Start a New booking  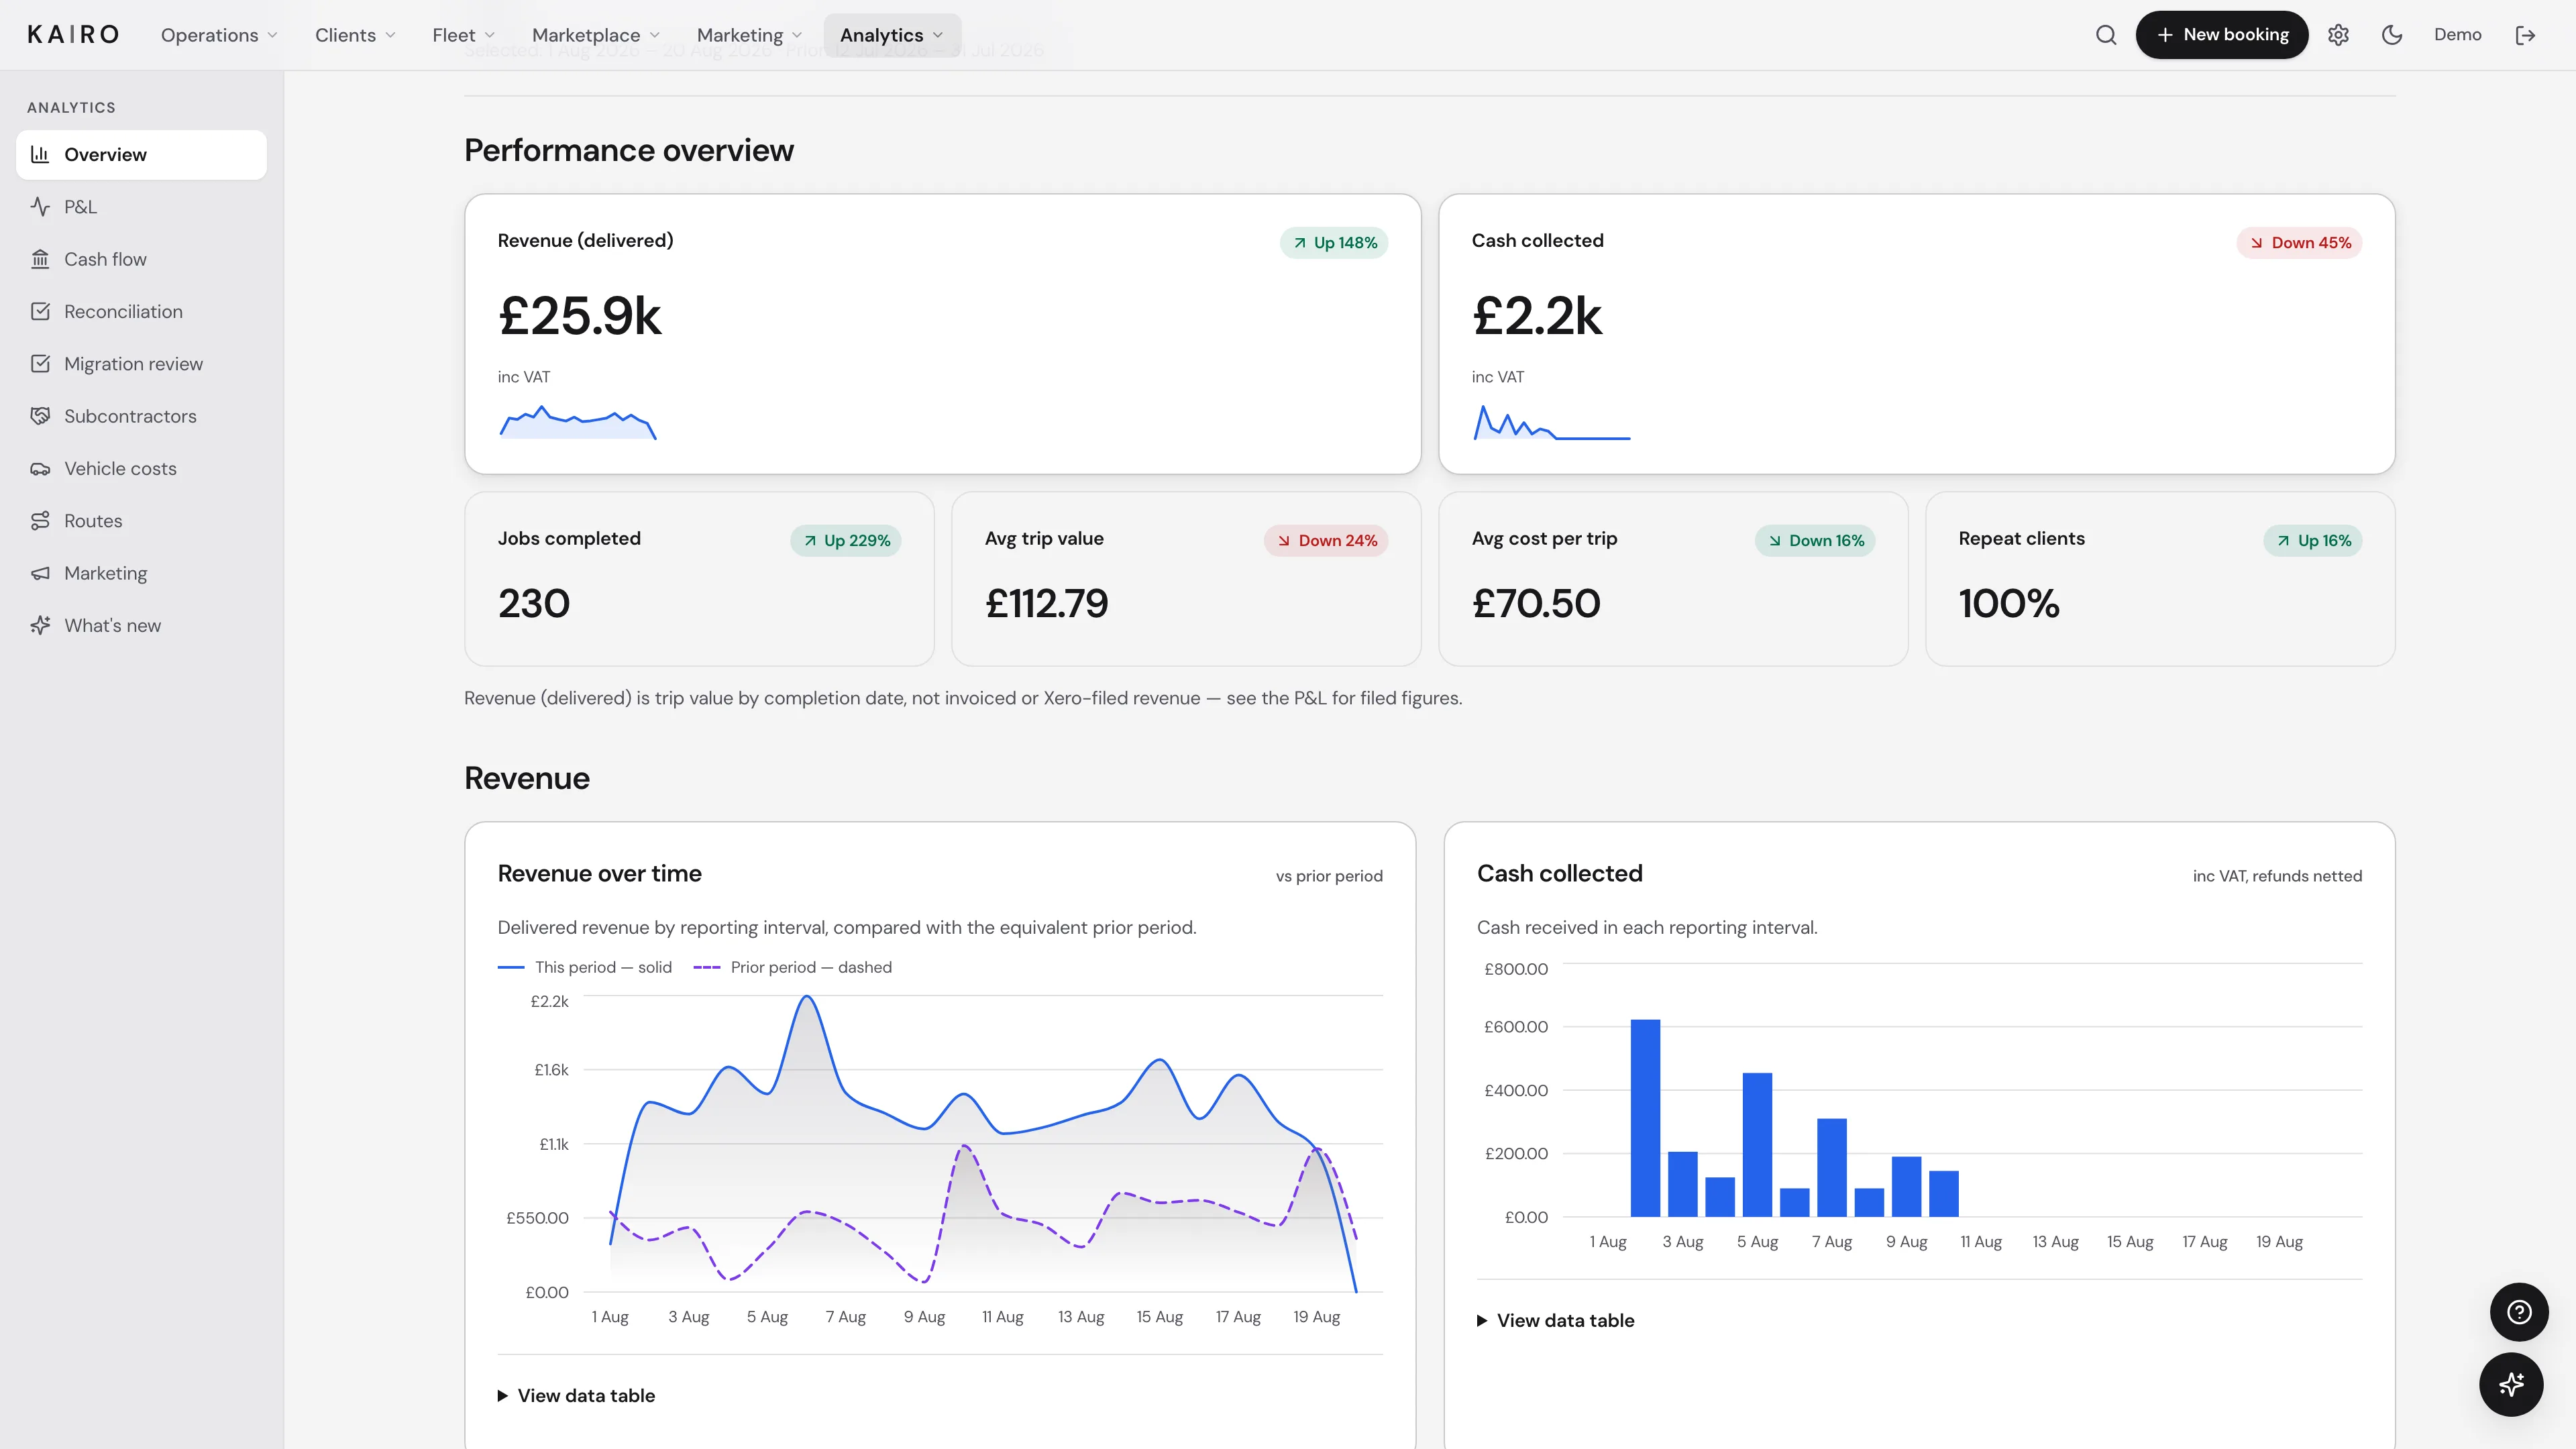[x=2222, y=35]
